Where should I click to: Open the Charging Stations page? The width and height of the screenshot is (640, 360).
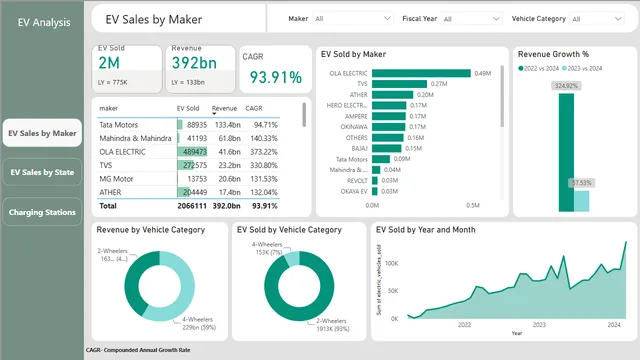(x=42, y=212)
